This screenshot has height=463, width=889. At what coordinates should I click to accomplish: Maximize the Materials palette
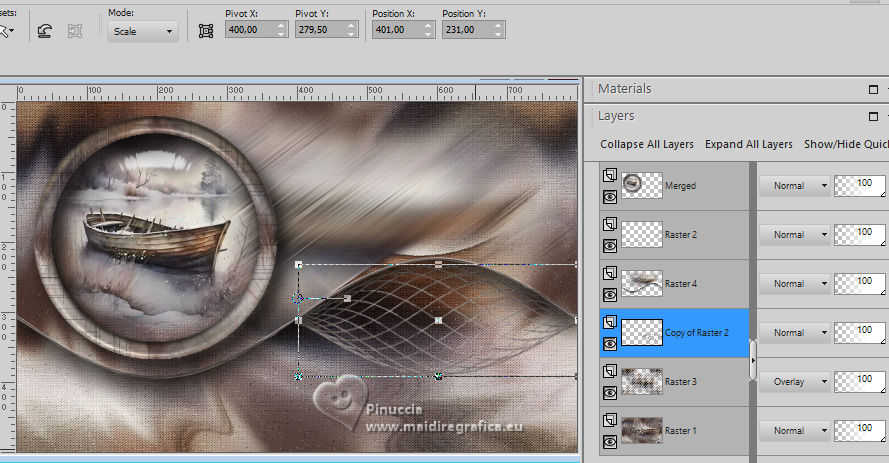click(873, 89)
